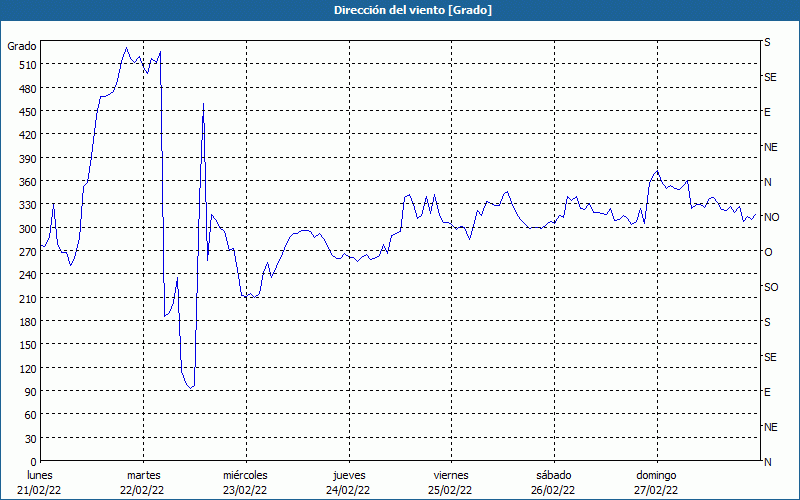Image resolution: width=800 pixels, height=500 pixels.
Task: Click the 'jueves' day label
Action: point(349,476)
